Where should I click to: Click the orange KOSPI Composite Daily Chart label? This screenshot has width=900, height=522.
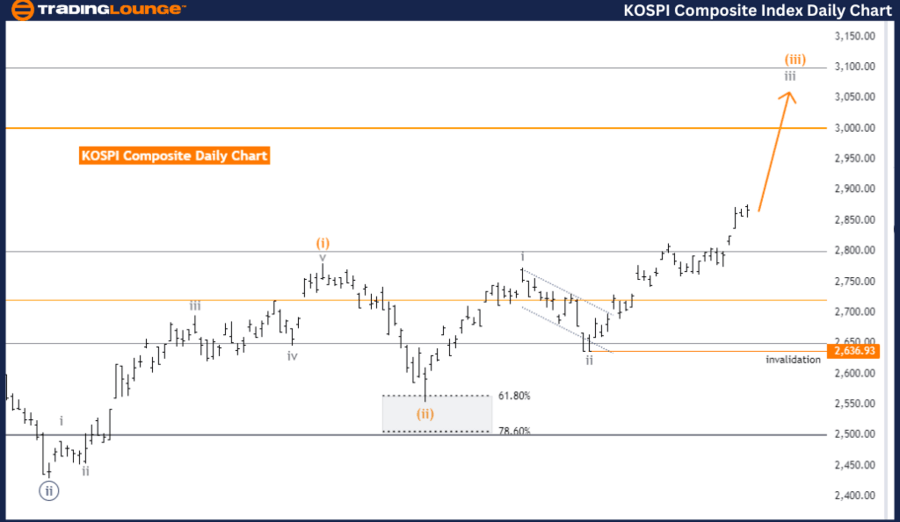point(174,156)
